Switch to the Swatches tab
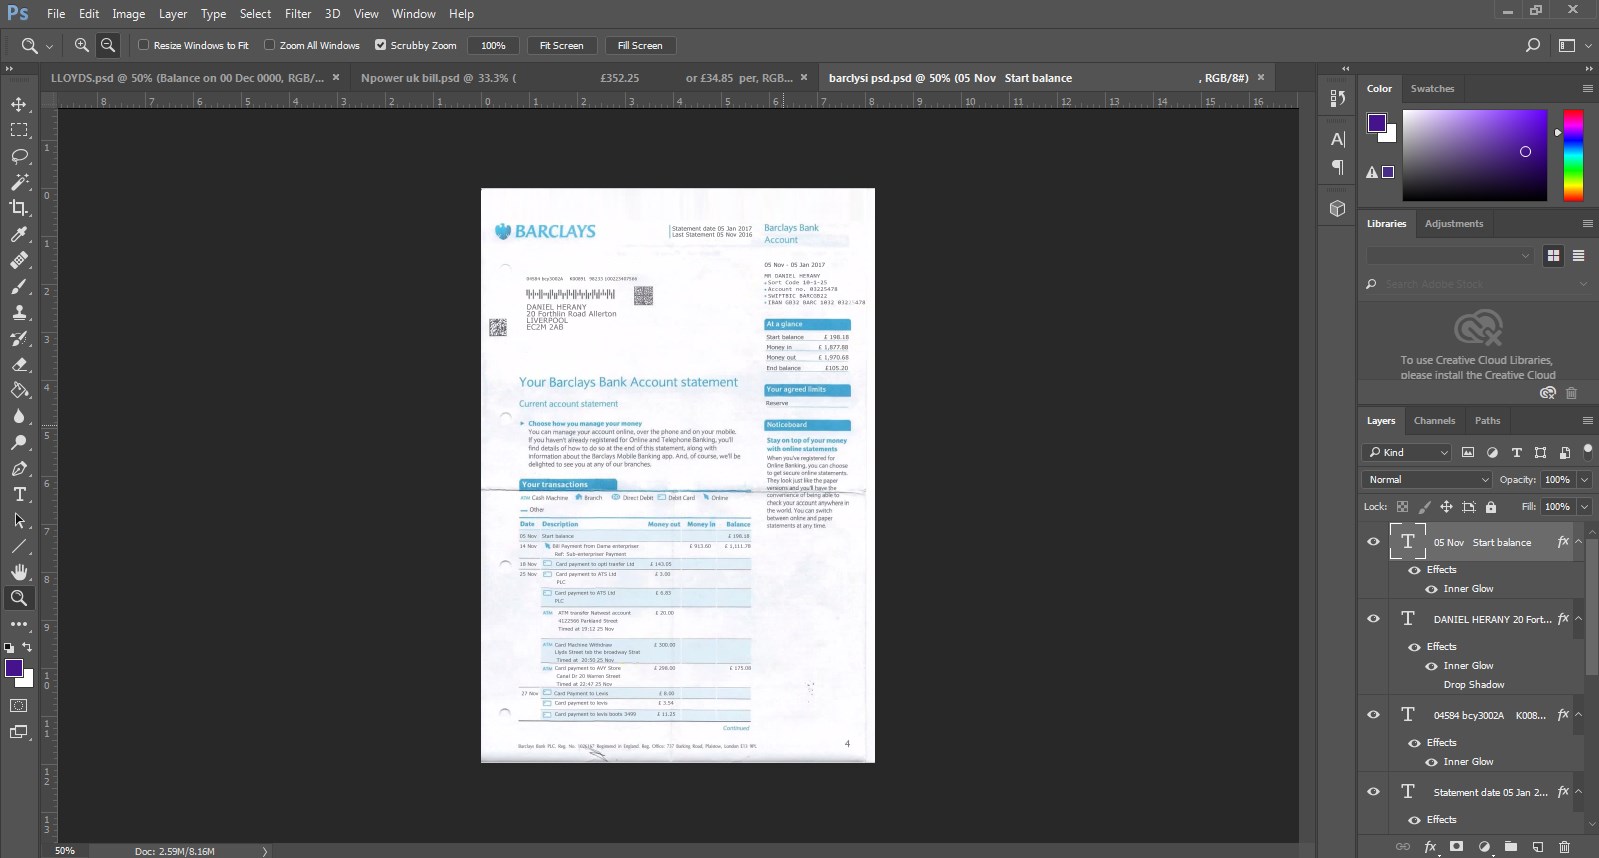Viewport: 1599px width, 858px height. tap(1432, 89)
